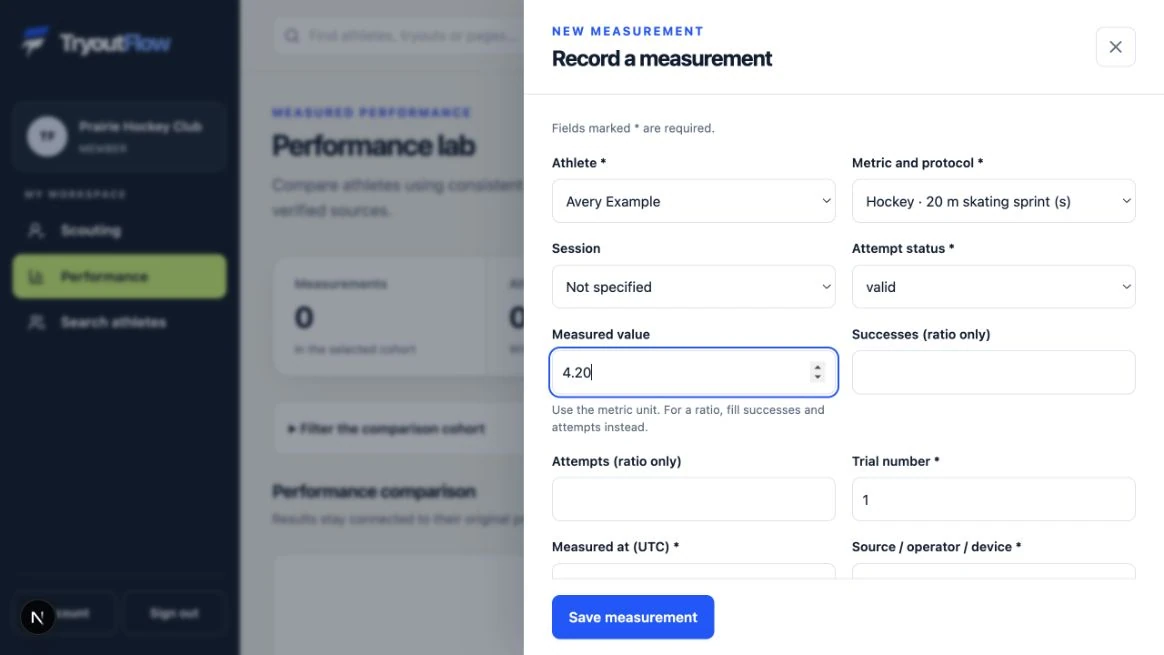Click the Measurements count card
The image size is (1164, 655).
pyautogui.click(x=380, y=316)
